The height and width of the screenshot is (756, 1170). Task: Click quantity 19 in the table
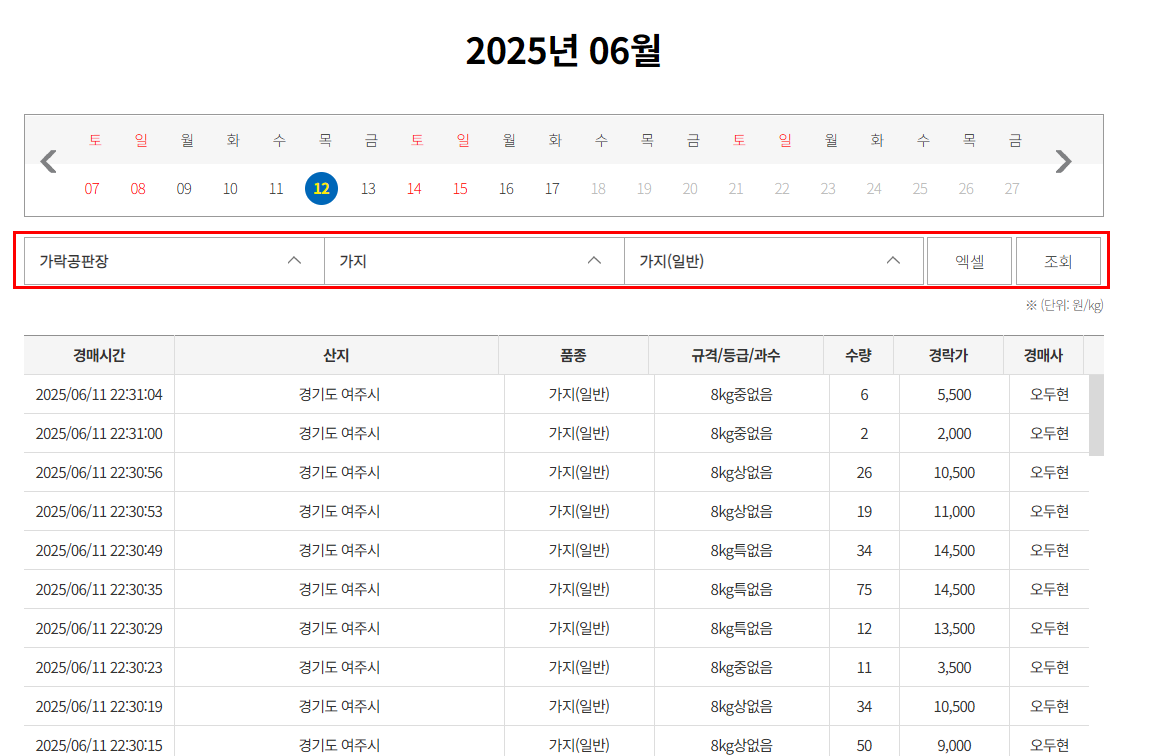[864, 511]
